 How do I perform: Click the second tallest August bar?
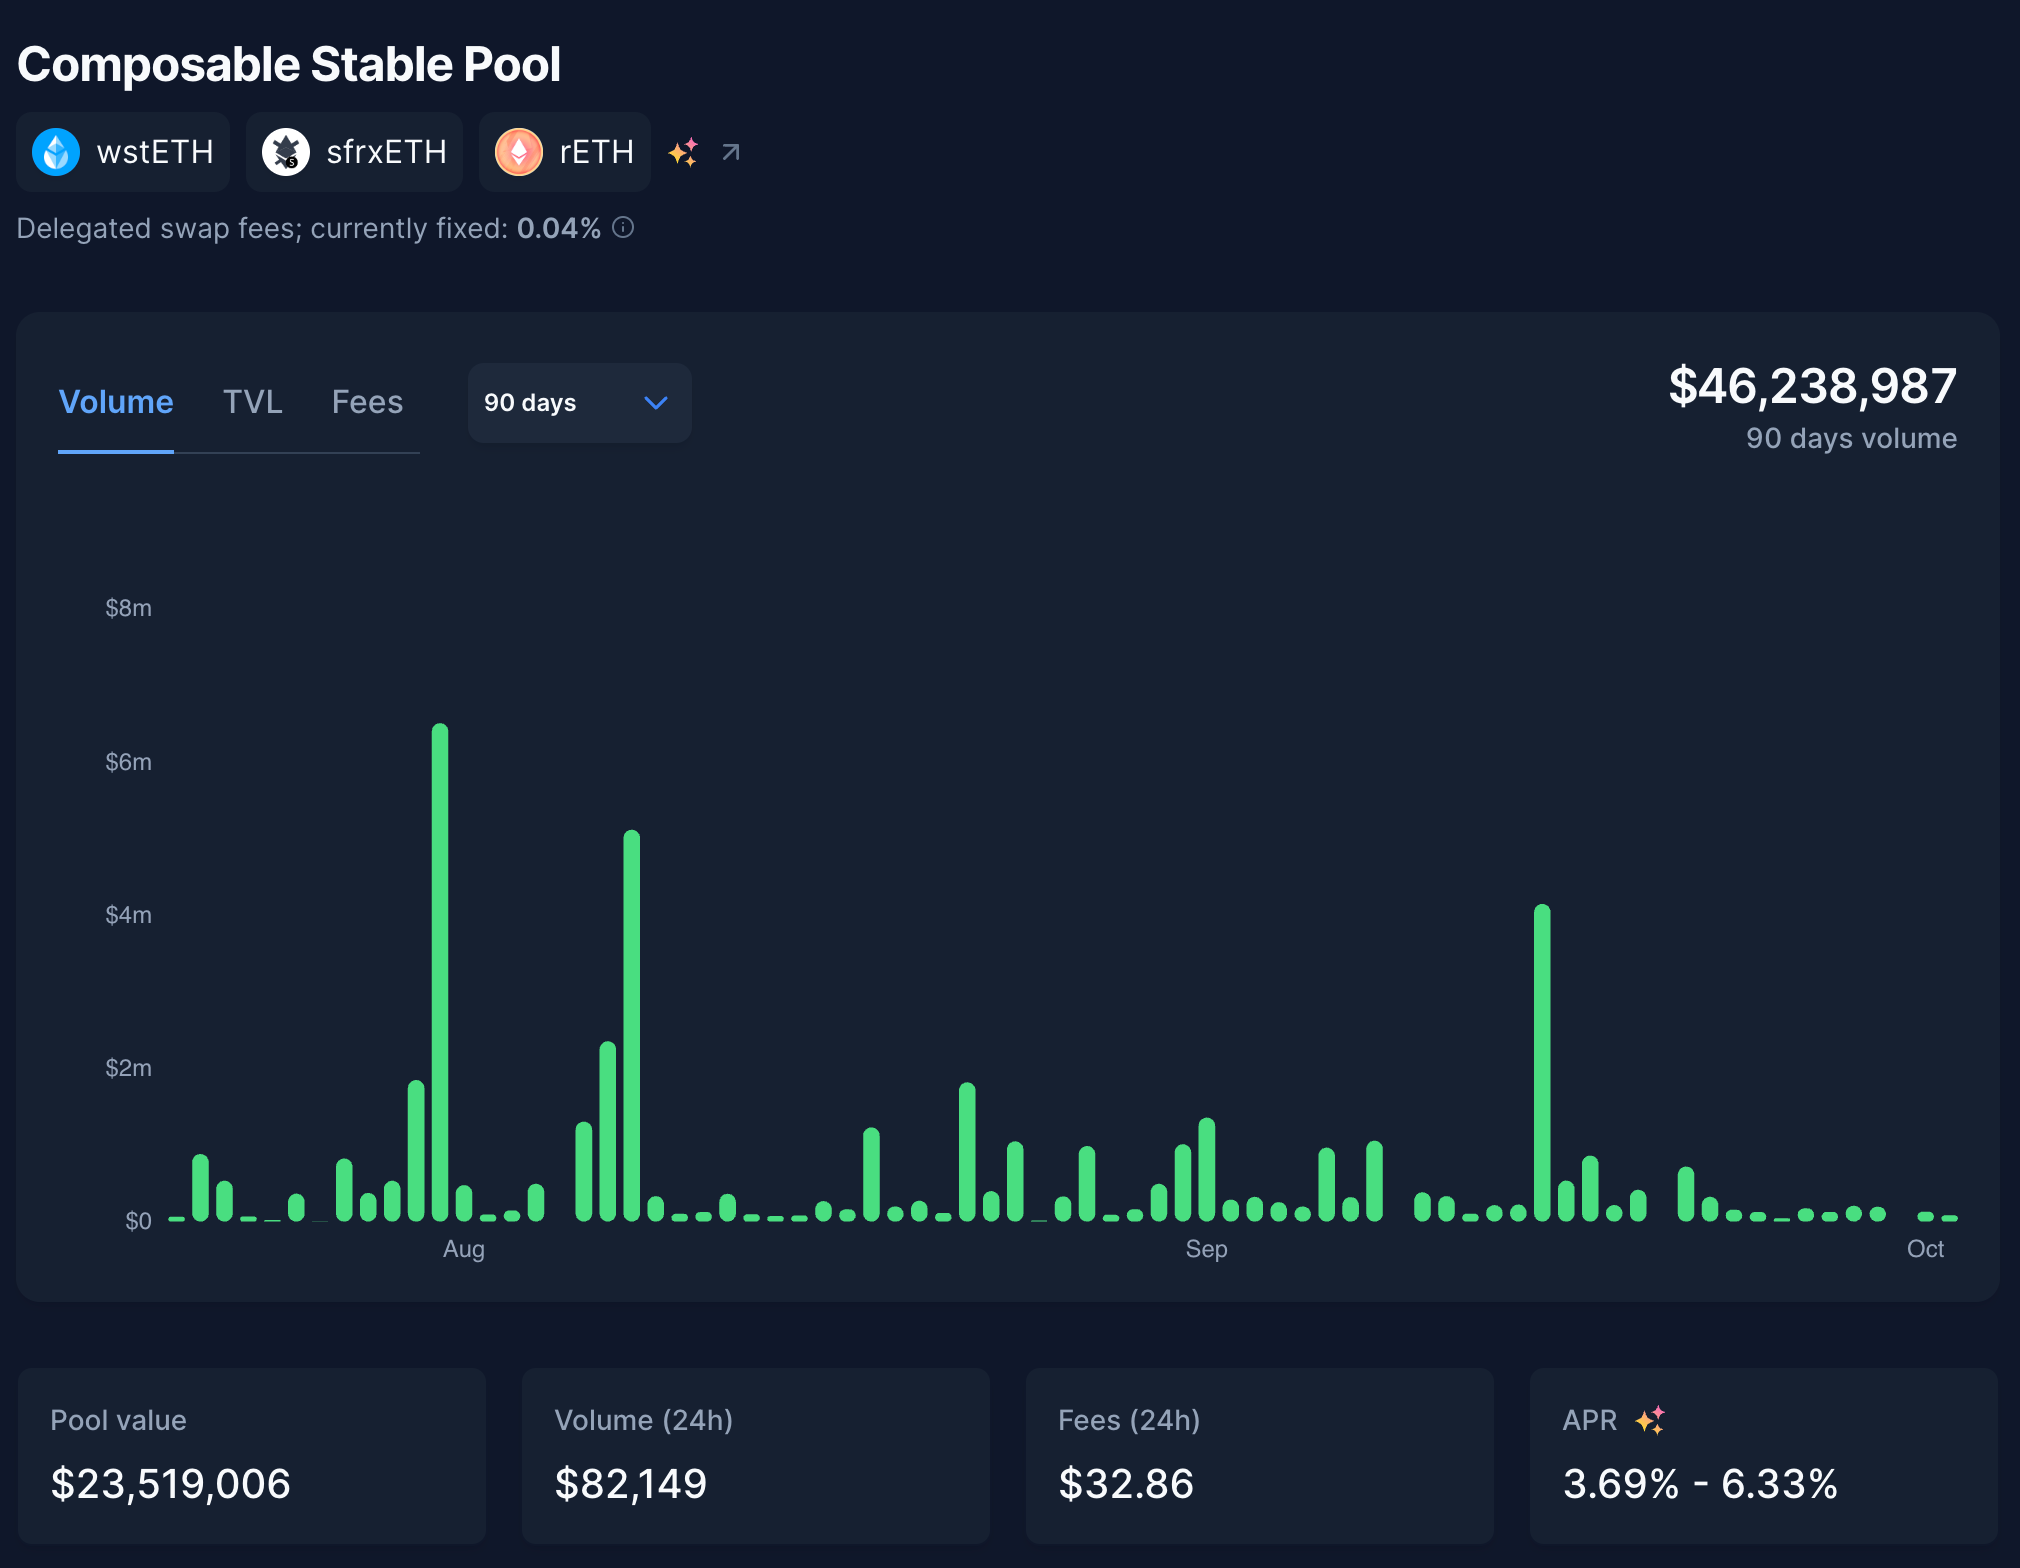pos(631,1025)
